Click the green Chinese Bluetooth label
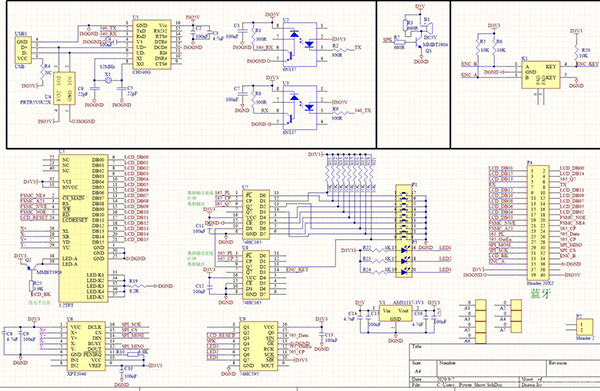The image size is (600, 391). [x=540, y=293]
